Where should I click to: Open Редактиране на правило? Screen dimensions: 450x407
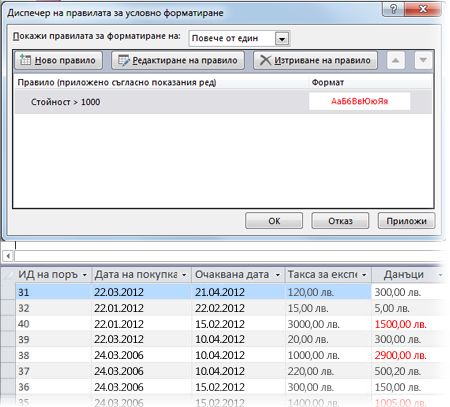[x=178, y=60]
